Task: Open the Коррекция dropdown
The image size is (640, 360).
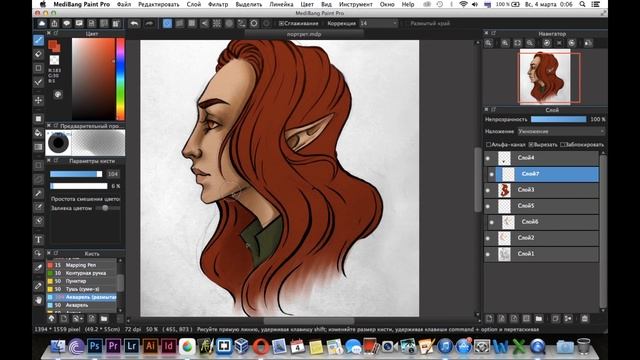Action: 378,24
